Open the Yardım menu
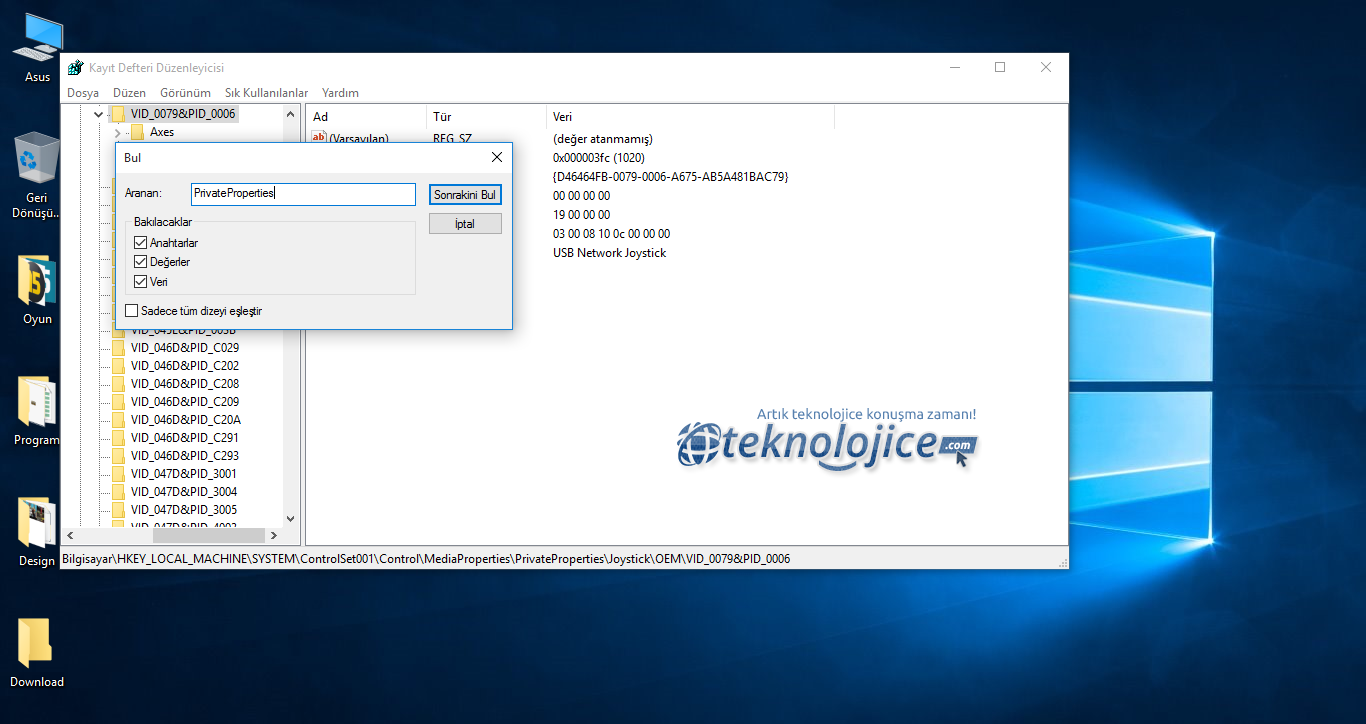The width and height of the screenshot is (1366, 724). [340, 92]
